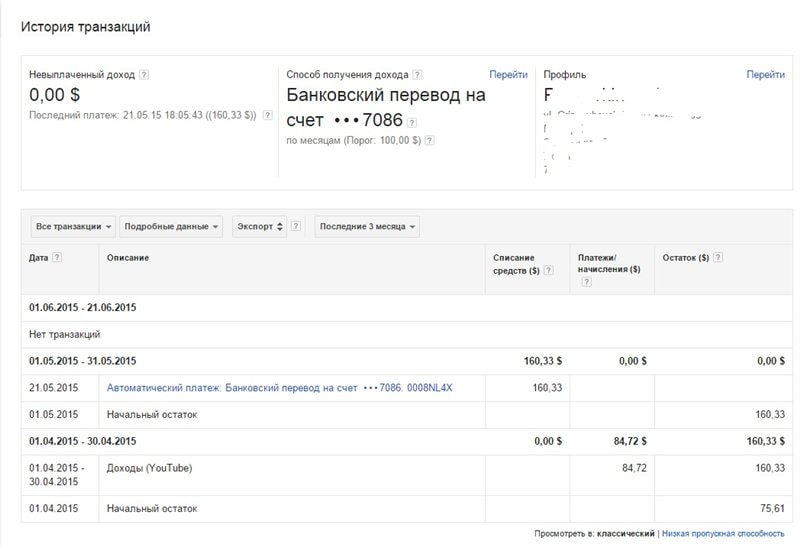The height and width of the screenshot is (547, 800).
Task: Click Перейти link in Профиль section
Action: tap(765, 75)
